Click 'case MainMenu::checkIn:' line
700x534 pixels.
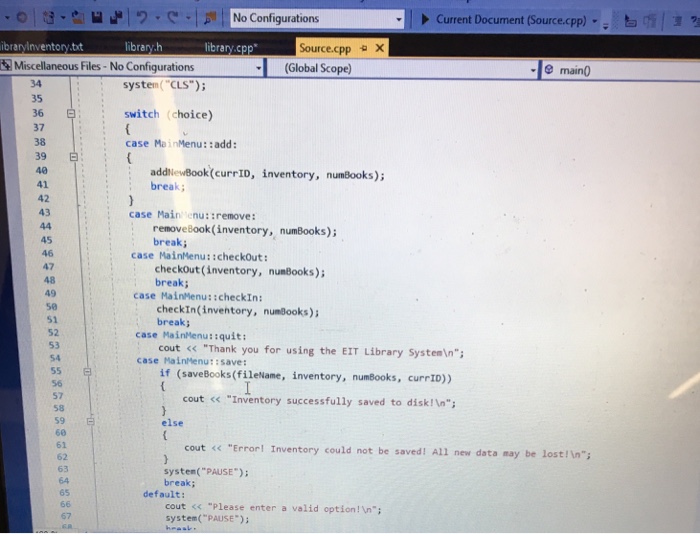click(x=198, y=296)
